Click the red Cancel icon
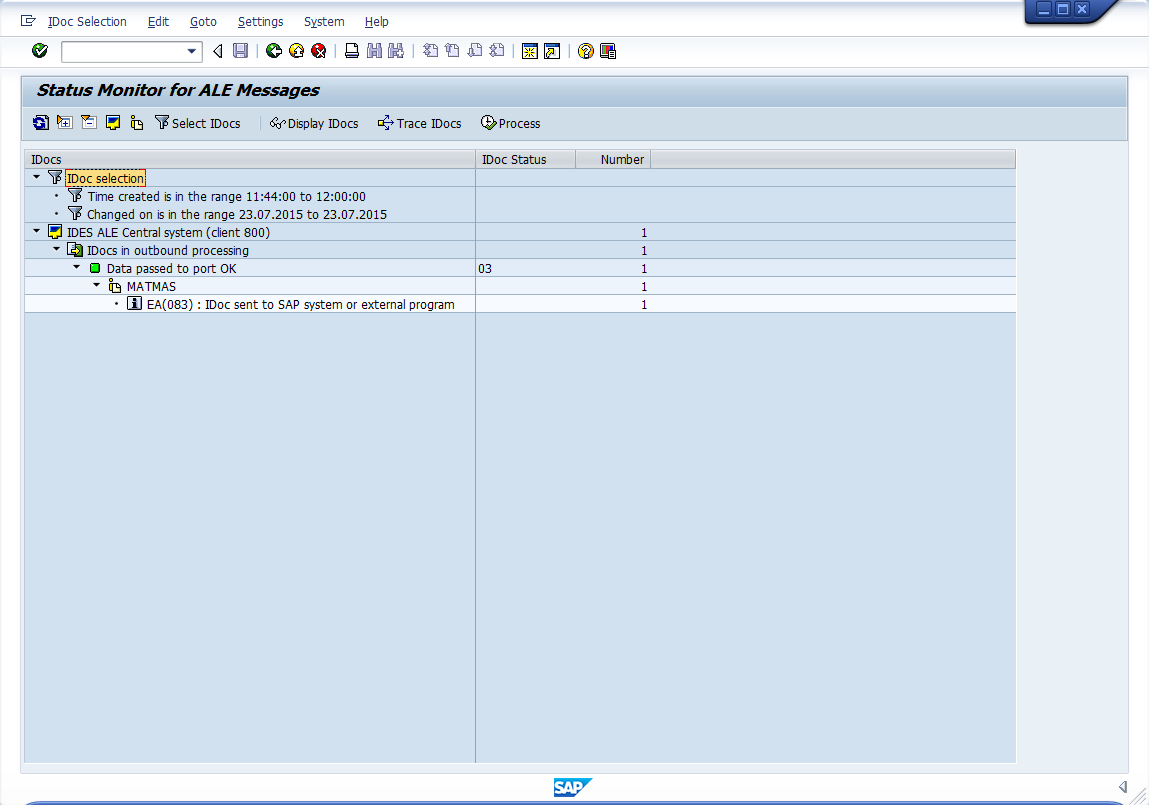 [x=318, y=51]
